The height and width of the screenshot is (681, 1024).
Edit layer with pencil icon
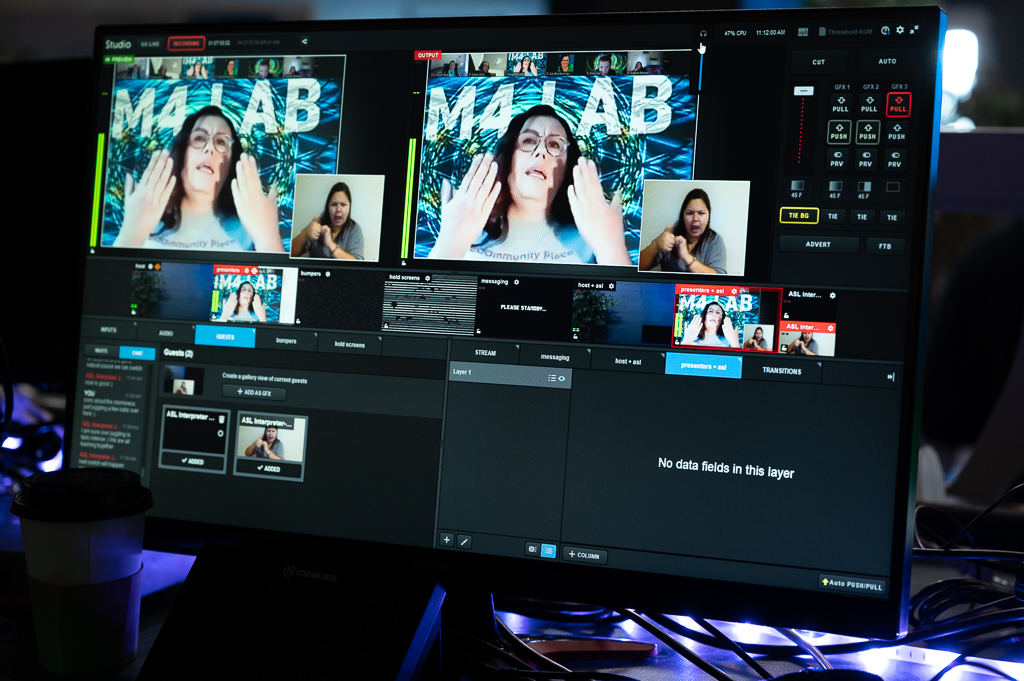pyautogui.click(x=464, y=541)
